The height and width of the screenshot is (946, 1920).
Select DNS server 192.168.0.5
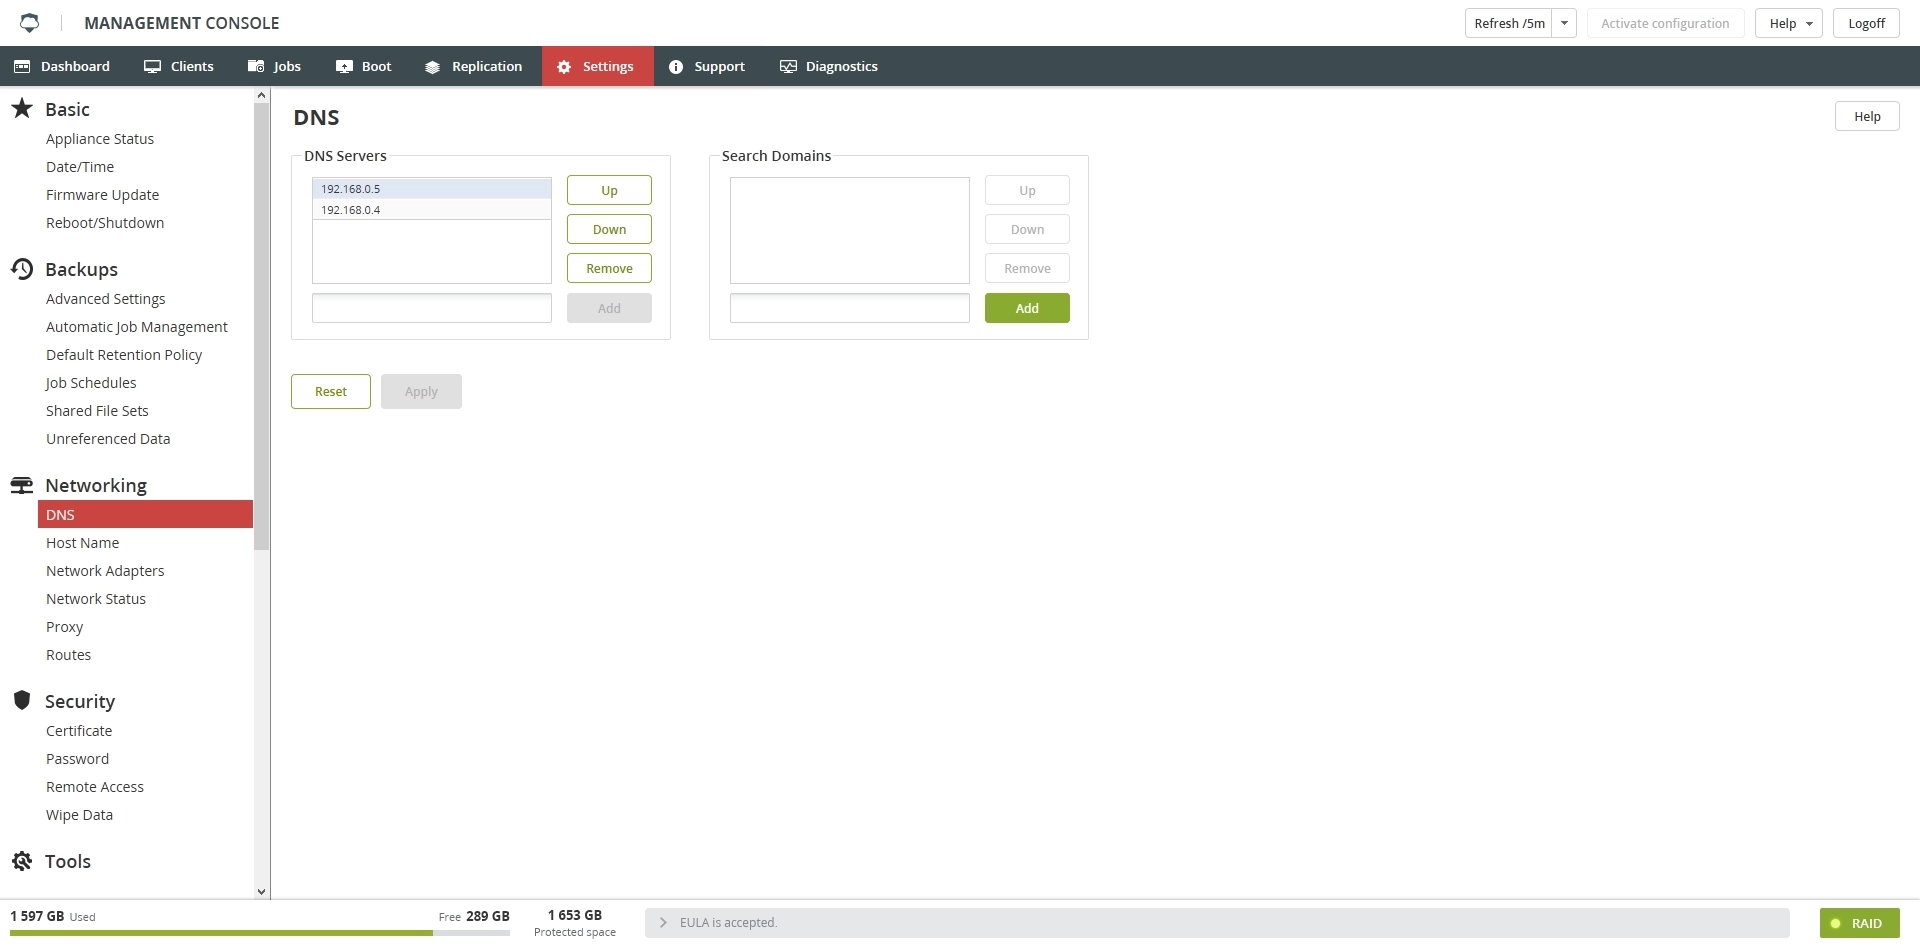(x=432, y=188)
